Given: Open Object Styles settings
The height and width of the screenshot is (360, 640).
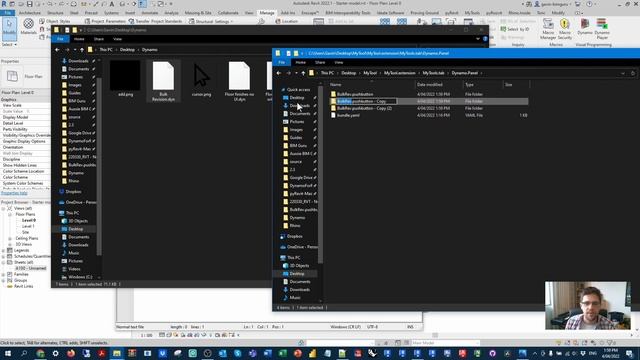Looking at the screenshot, I should point(55,21).
